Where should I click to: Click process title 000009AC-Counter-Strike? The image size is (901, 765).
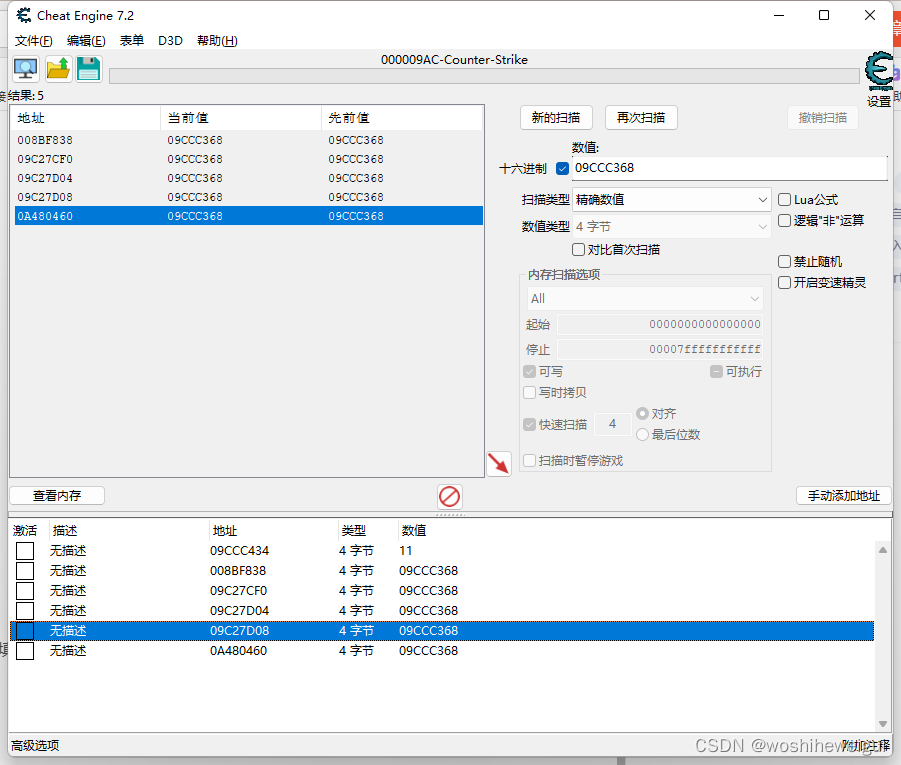coord(454,60)
